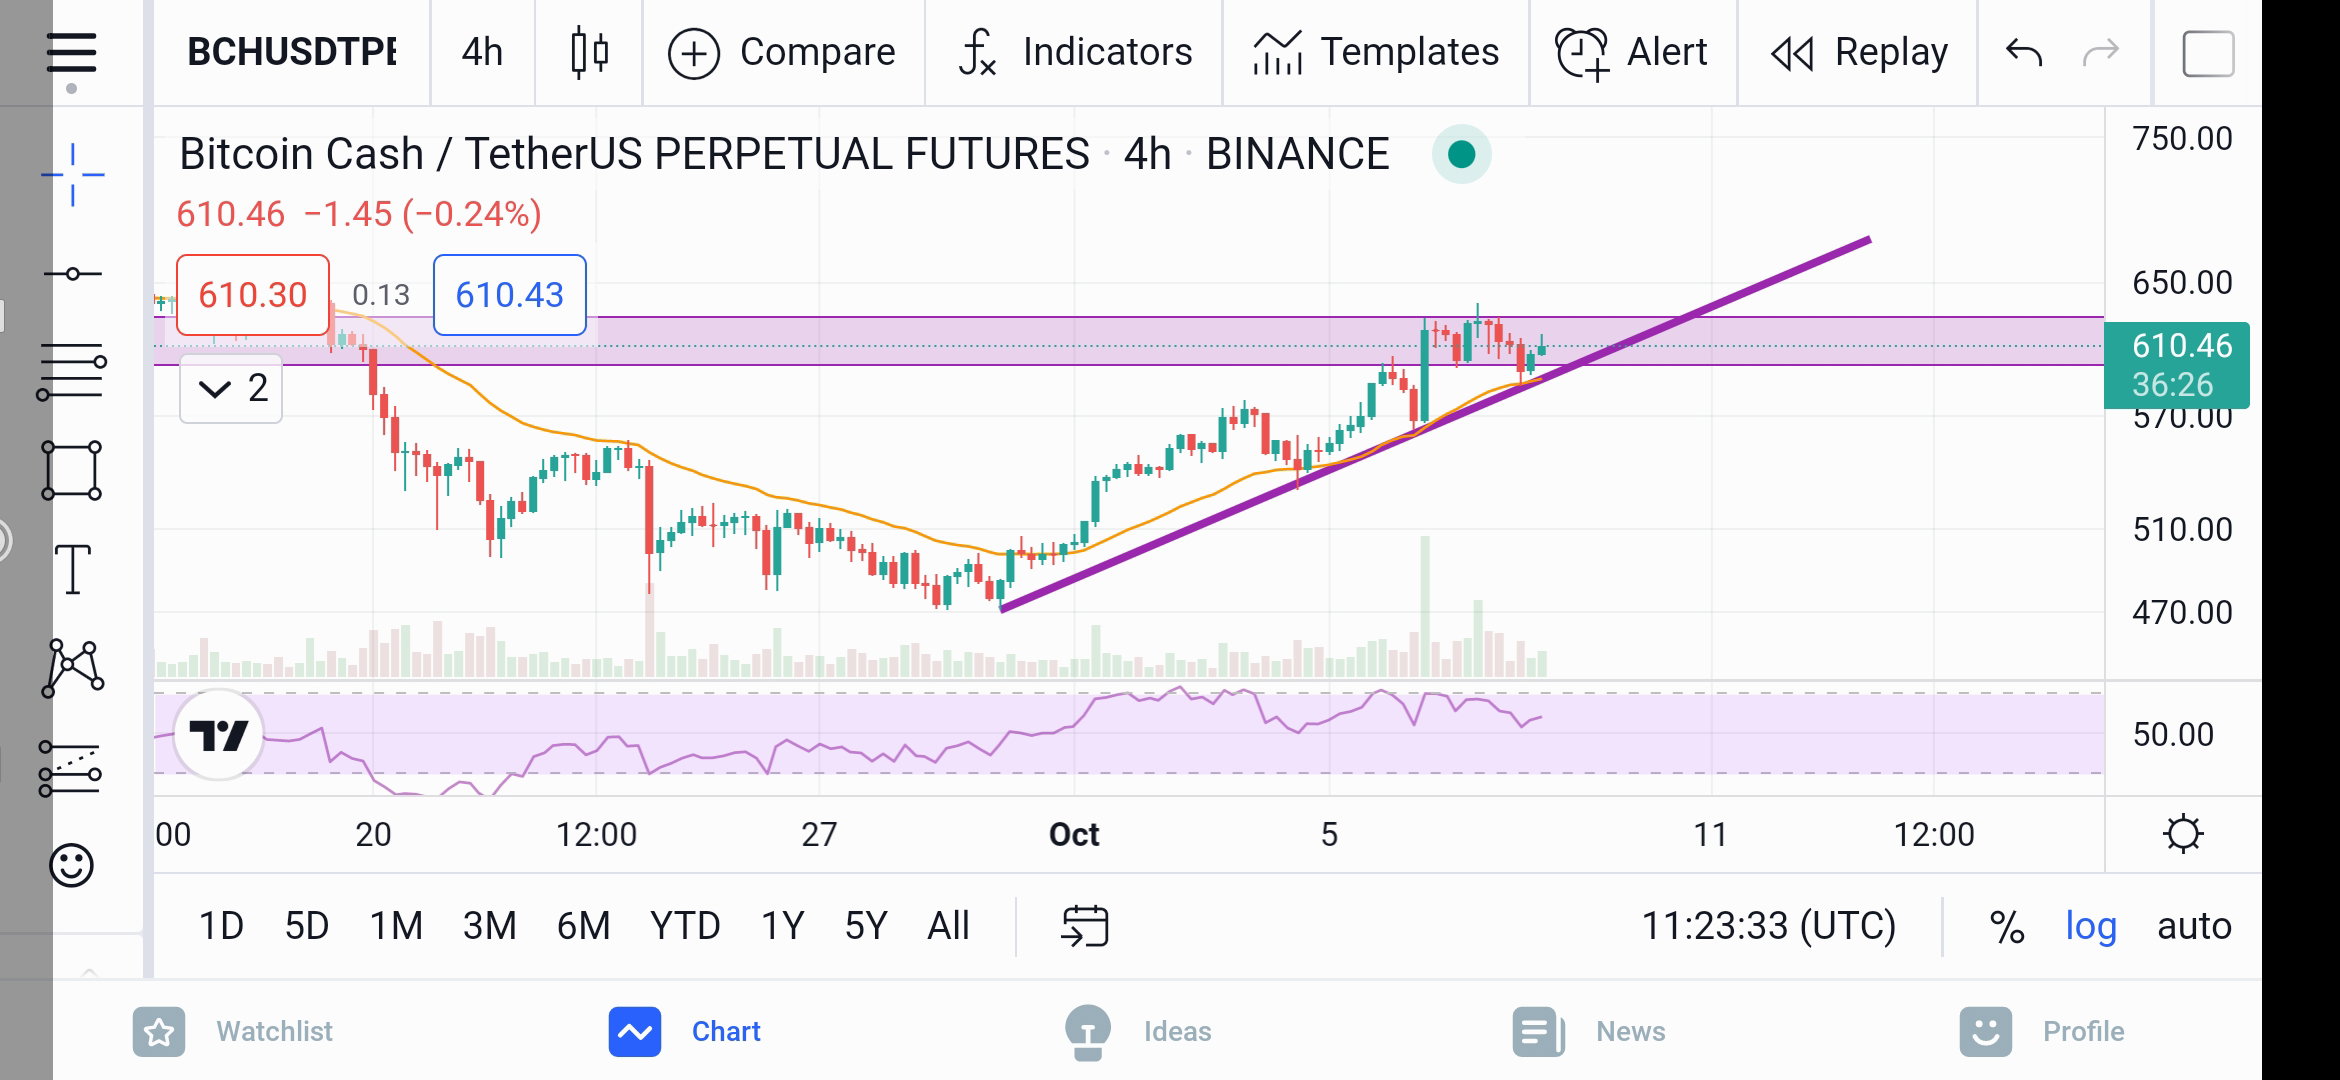This screenshot has height=1080, width=2340.
Task: Switch to the Ideas tab
Action: click(x=1138, y=1031)
